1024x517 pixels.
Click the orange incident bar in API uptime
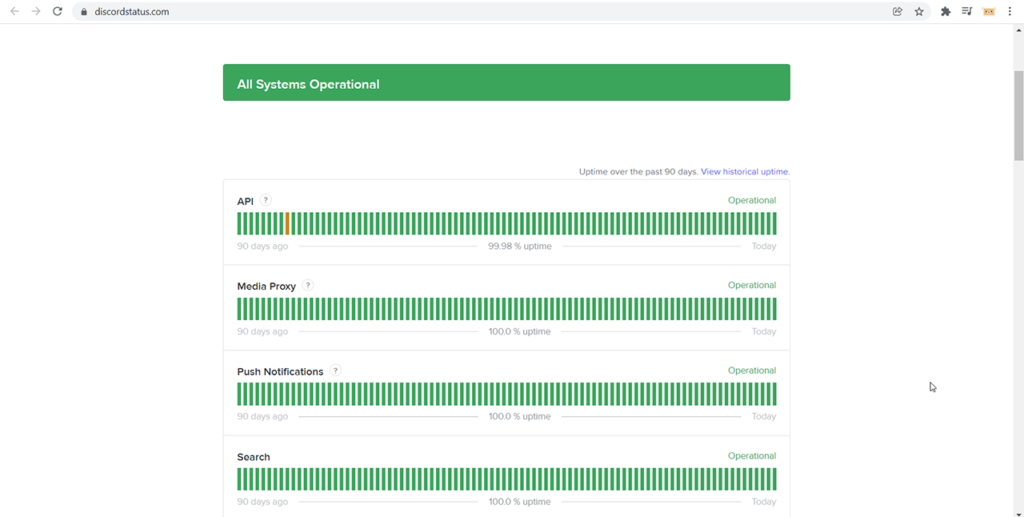click(x=287, y=223)
